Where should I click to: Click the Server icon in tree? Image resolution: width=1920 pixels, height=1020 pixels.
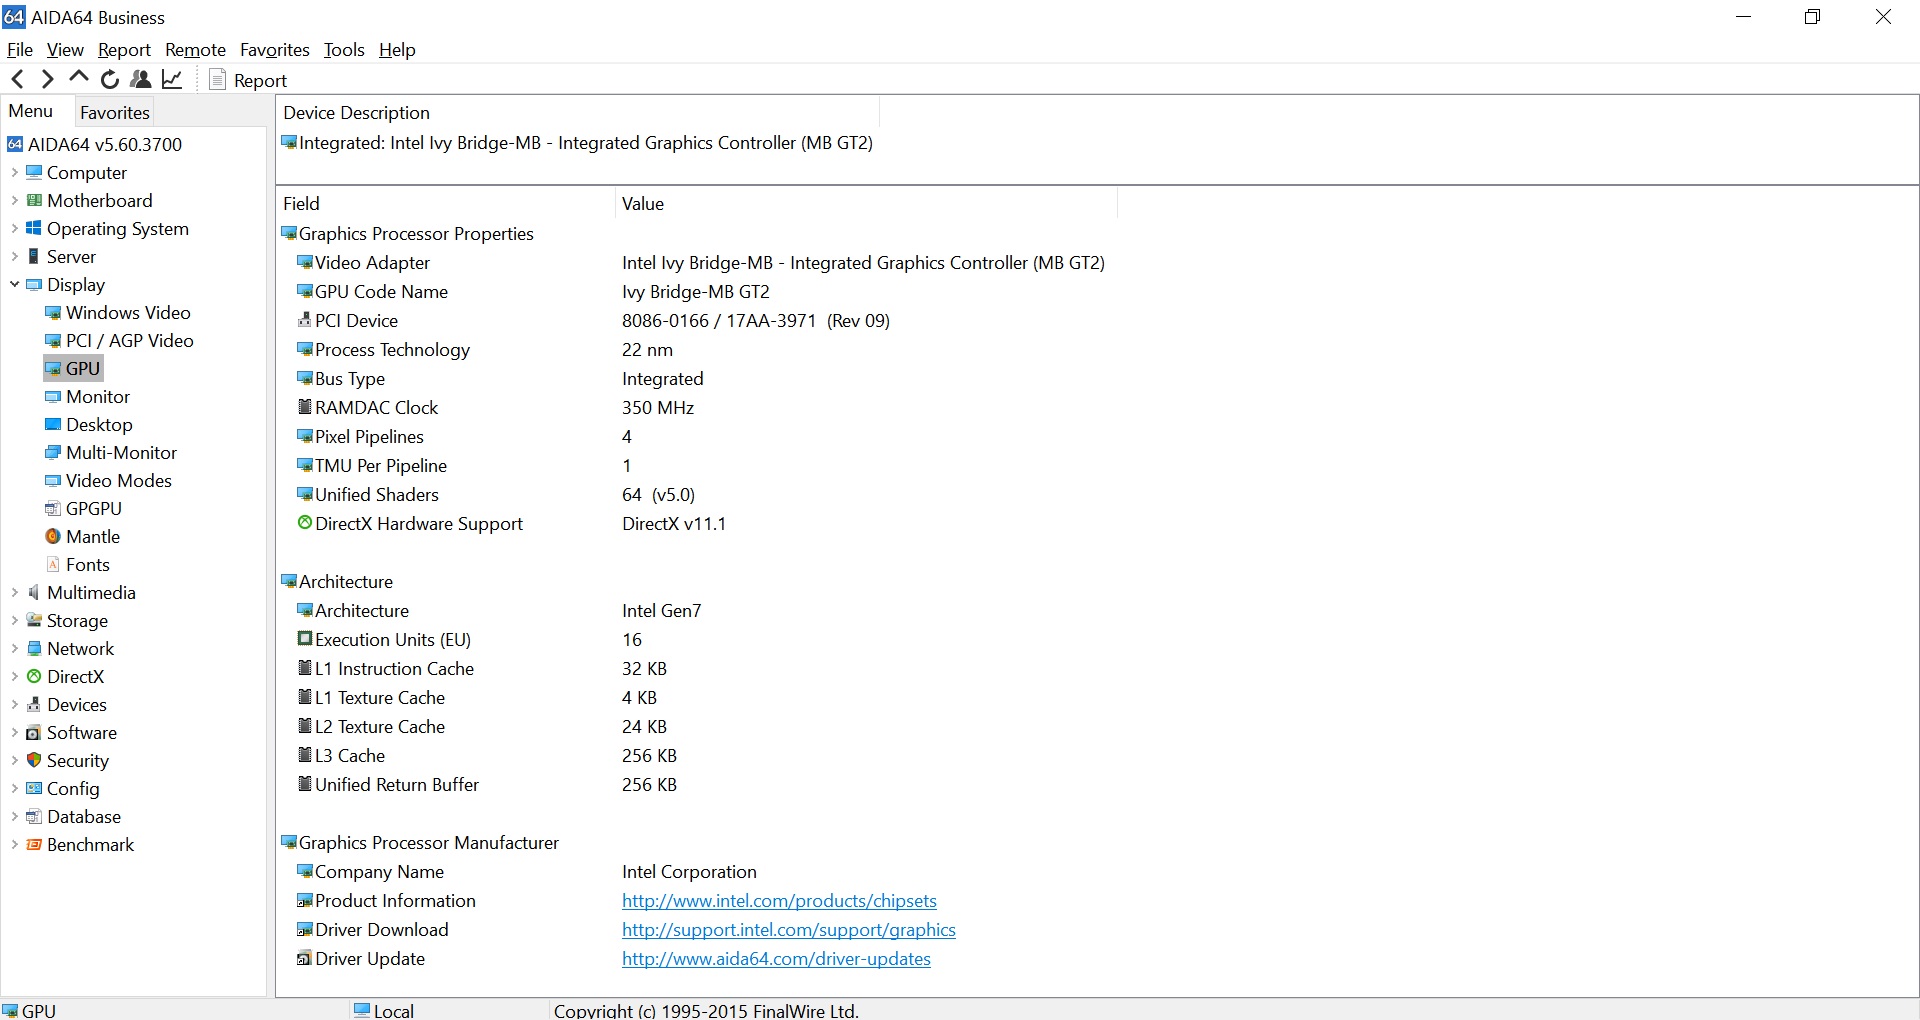point(34,256)
